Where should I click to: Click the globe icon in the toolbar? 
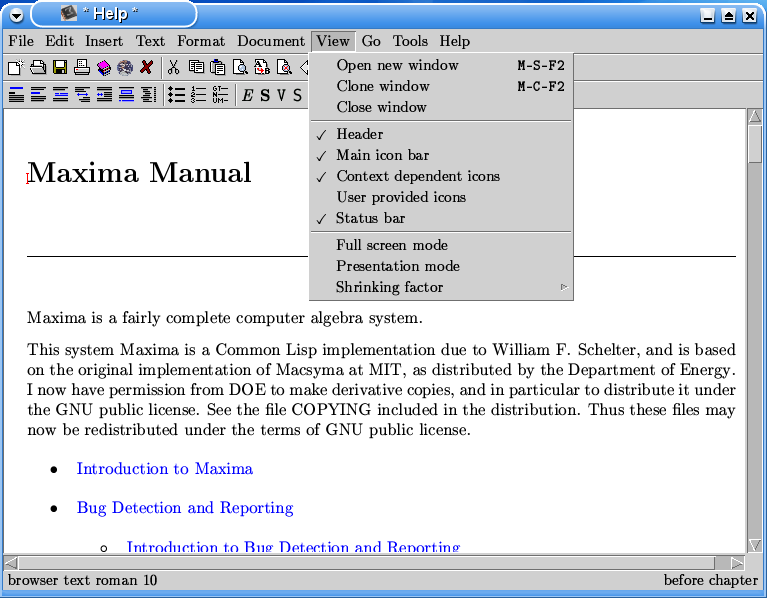pos(125,67)
